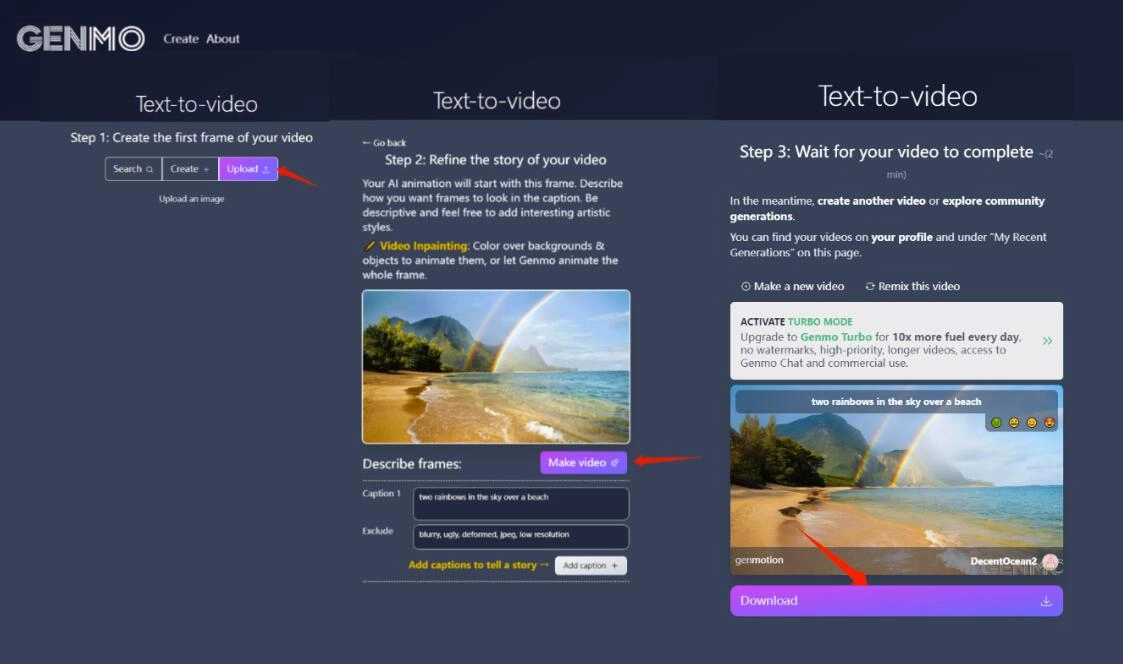This screenshot has width=1123, height=664.
Task: Open the Create menu in header
Action: tap(181, 39)
